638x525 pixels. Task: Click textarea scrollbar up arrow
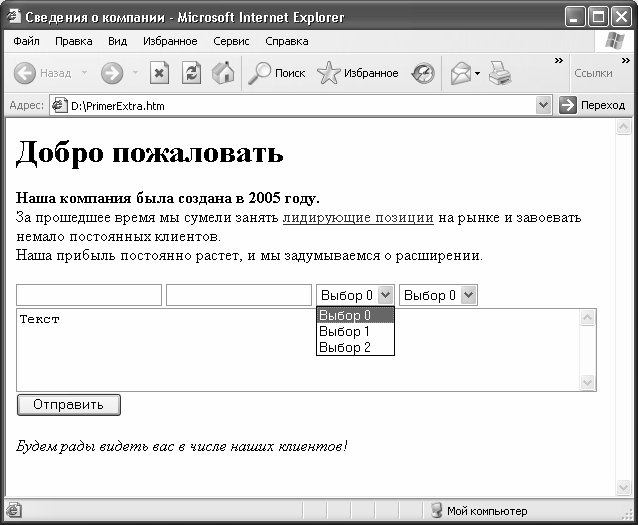click(587, 318)
